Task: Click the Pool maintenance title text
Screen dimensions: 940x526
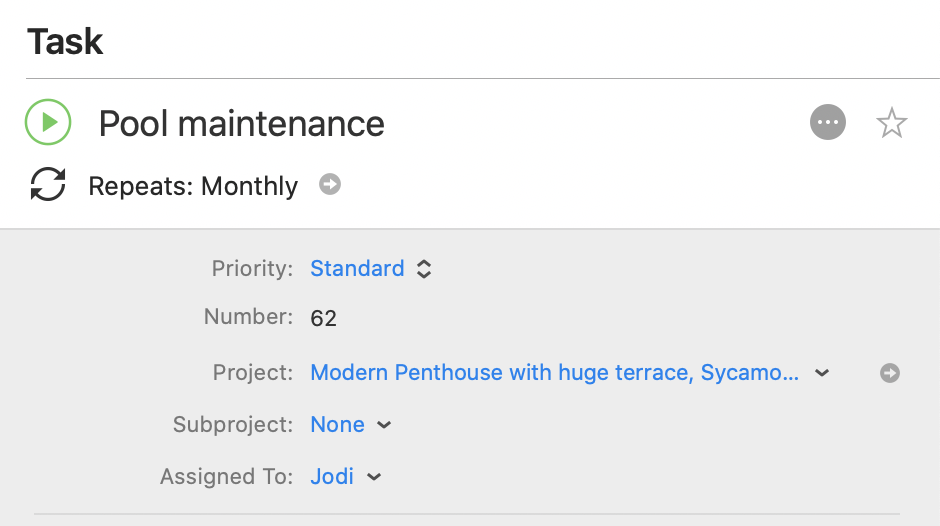Action: [x=242, y=124]
